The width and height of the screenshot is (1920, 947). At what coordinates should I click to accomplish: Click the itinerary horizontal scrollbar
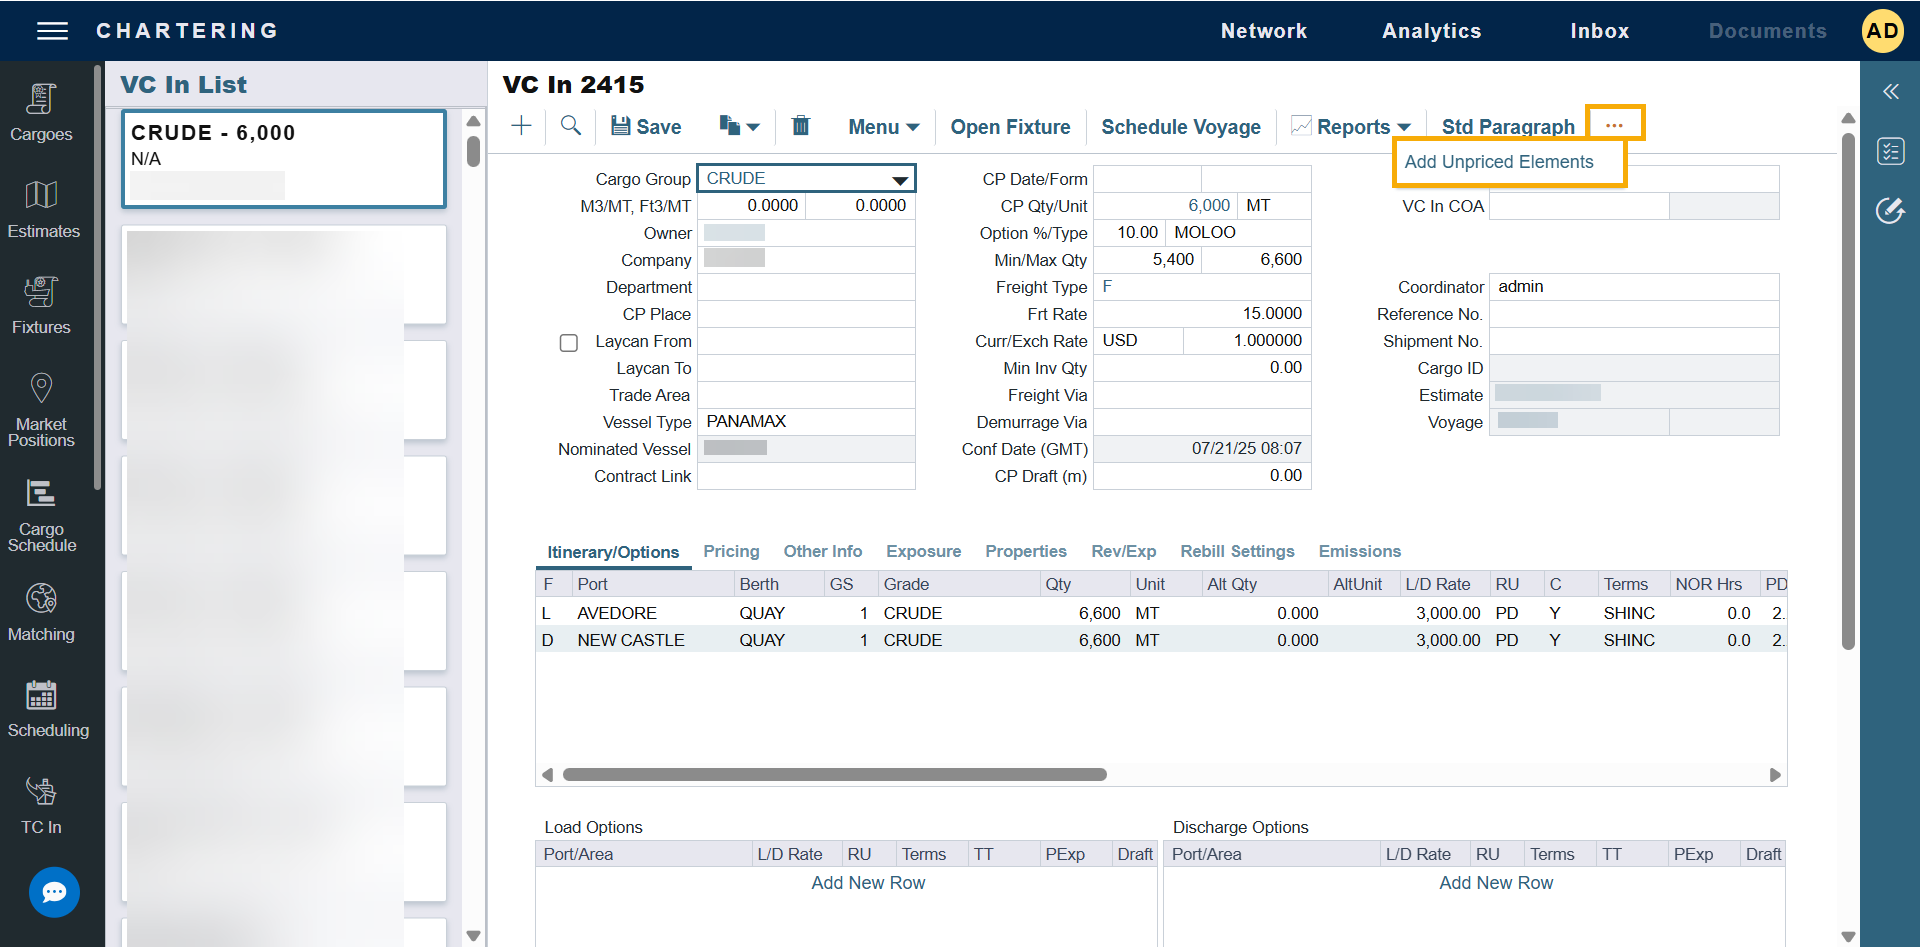pyautogui.click(x=834, y=775)
